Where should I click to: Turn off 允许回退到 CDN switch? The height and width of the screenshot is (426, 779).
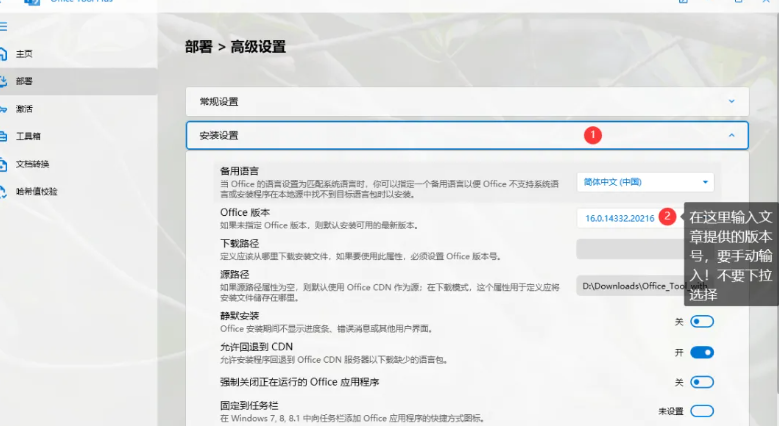(702, 352)
